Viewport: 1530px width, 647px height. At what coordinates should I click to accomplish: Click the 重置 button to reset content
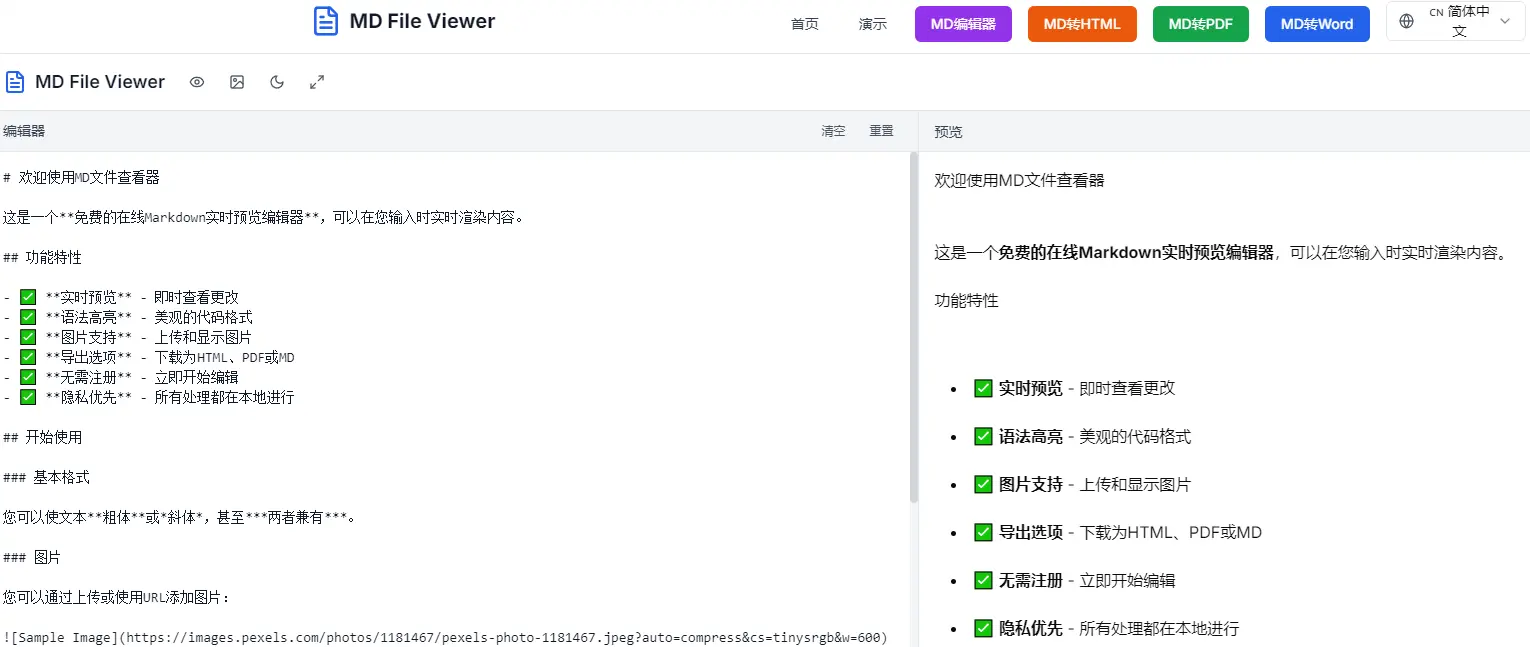[x=880, y=130]
